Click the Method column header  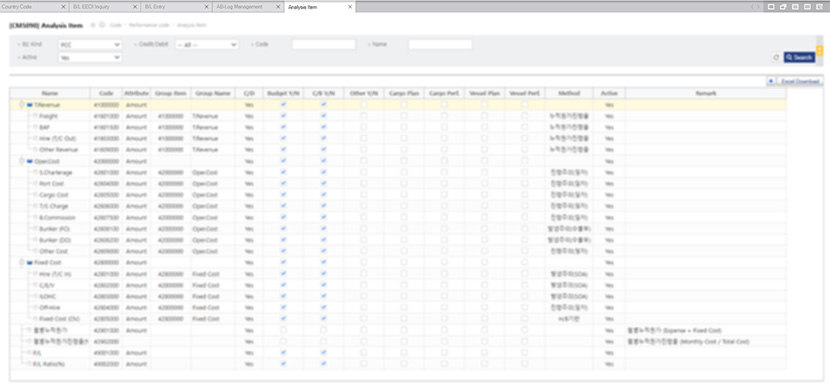tap(569, 93)
